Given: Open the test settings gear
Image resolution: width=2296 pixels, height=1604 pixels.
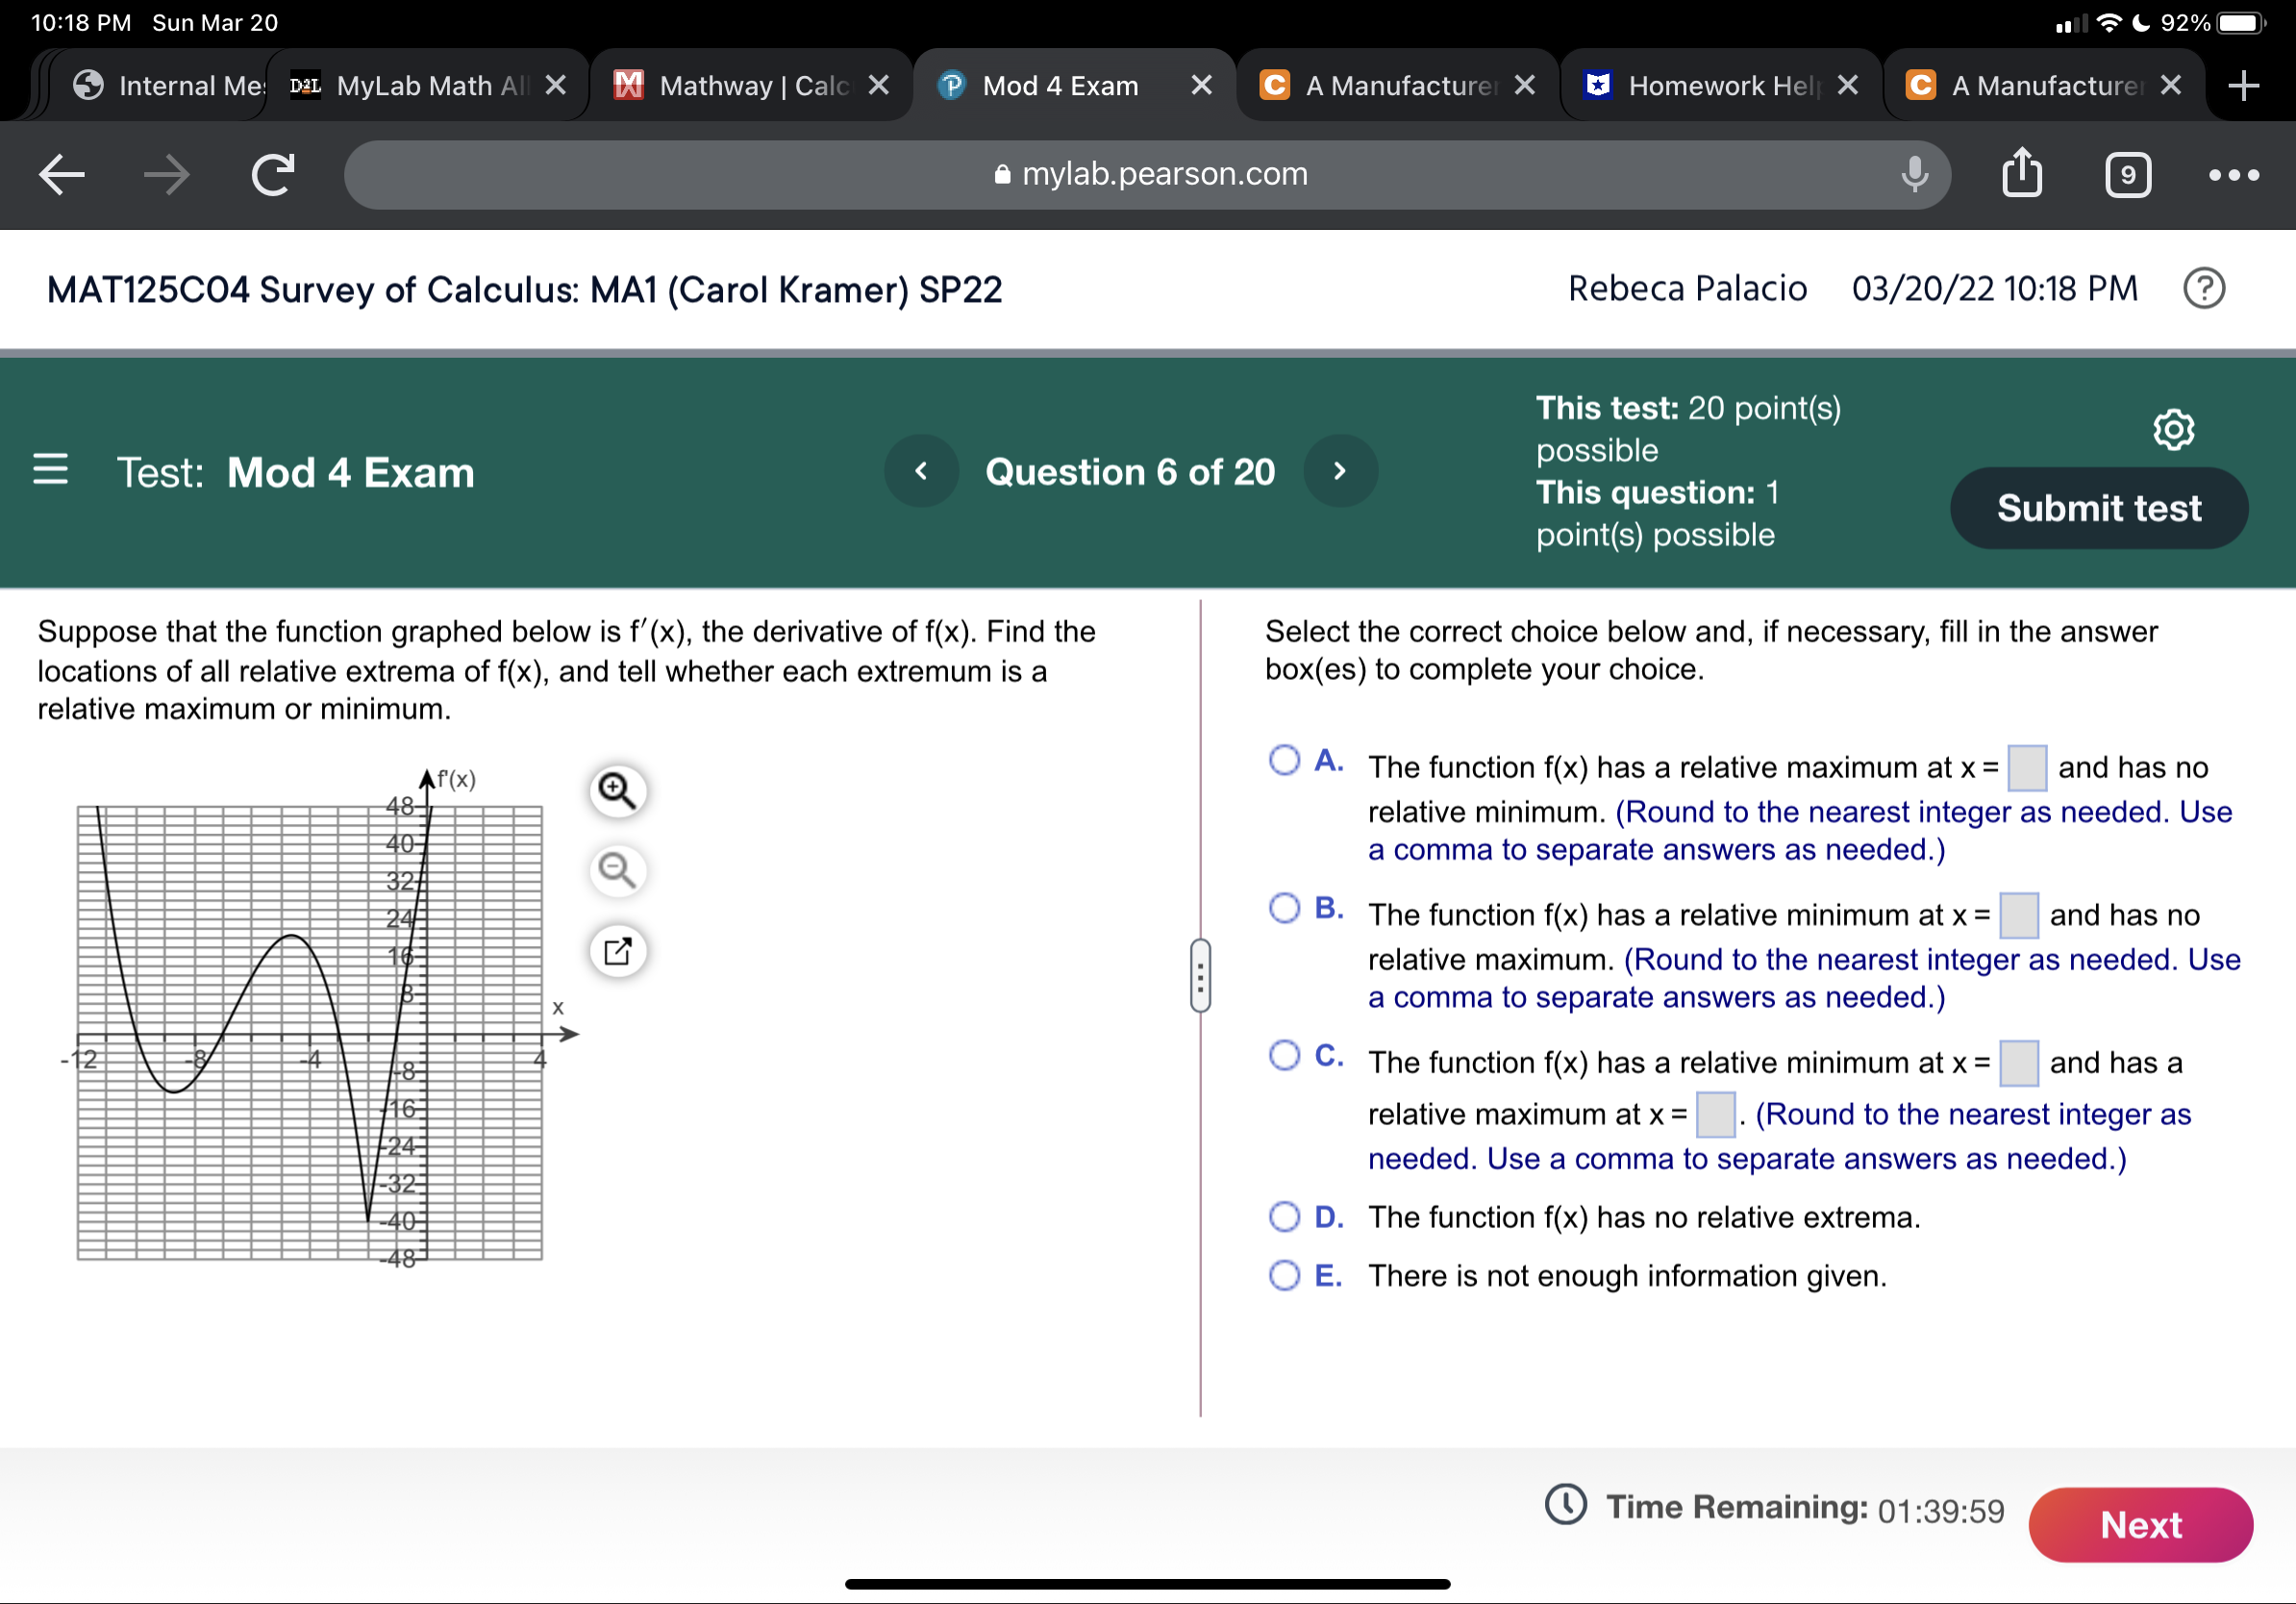Looking at the screenshot, I should (x=2175, y=430).
